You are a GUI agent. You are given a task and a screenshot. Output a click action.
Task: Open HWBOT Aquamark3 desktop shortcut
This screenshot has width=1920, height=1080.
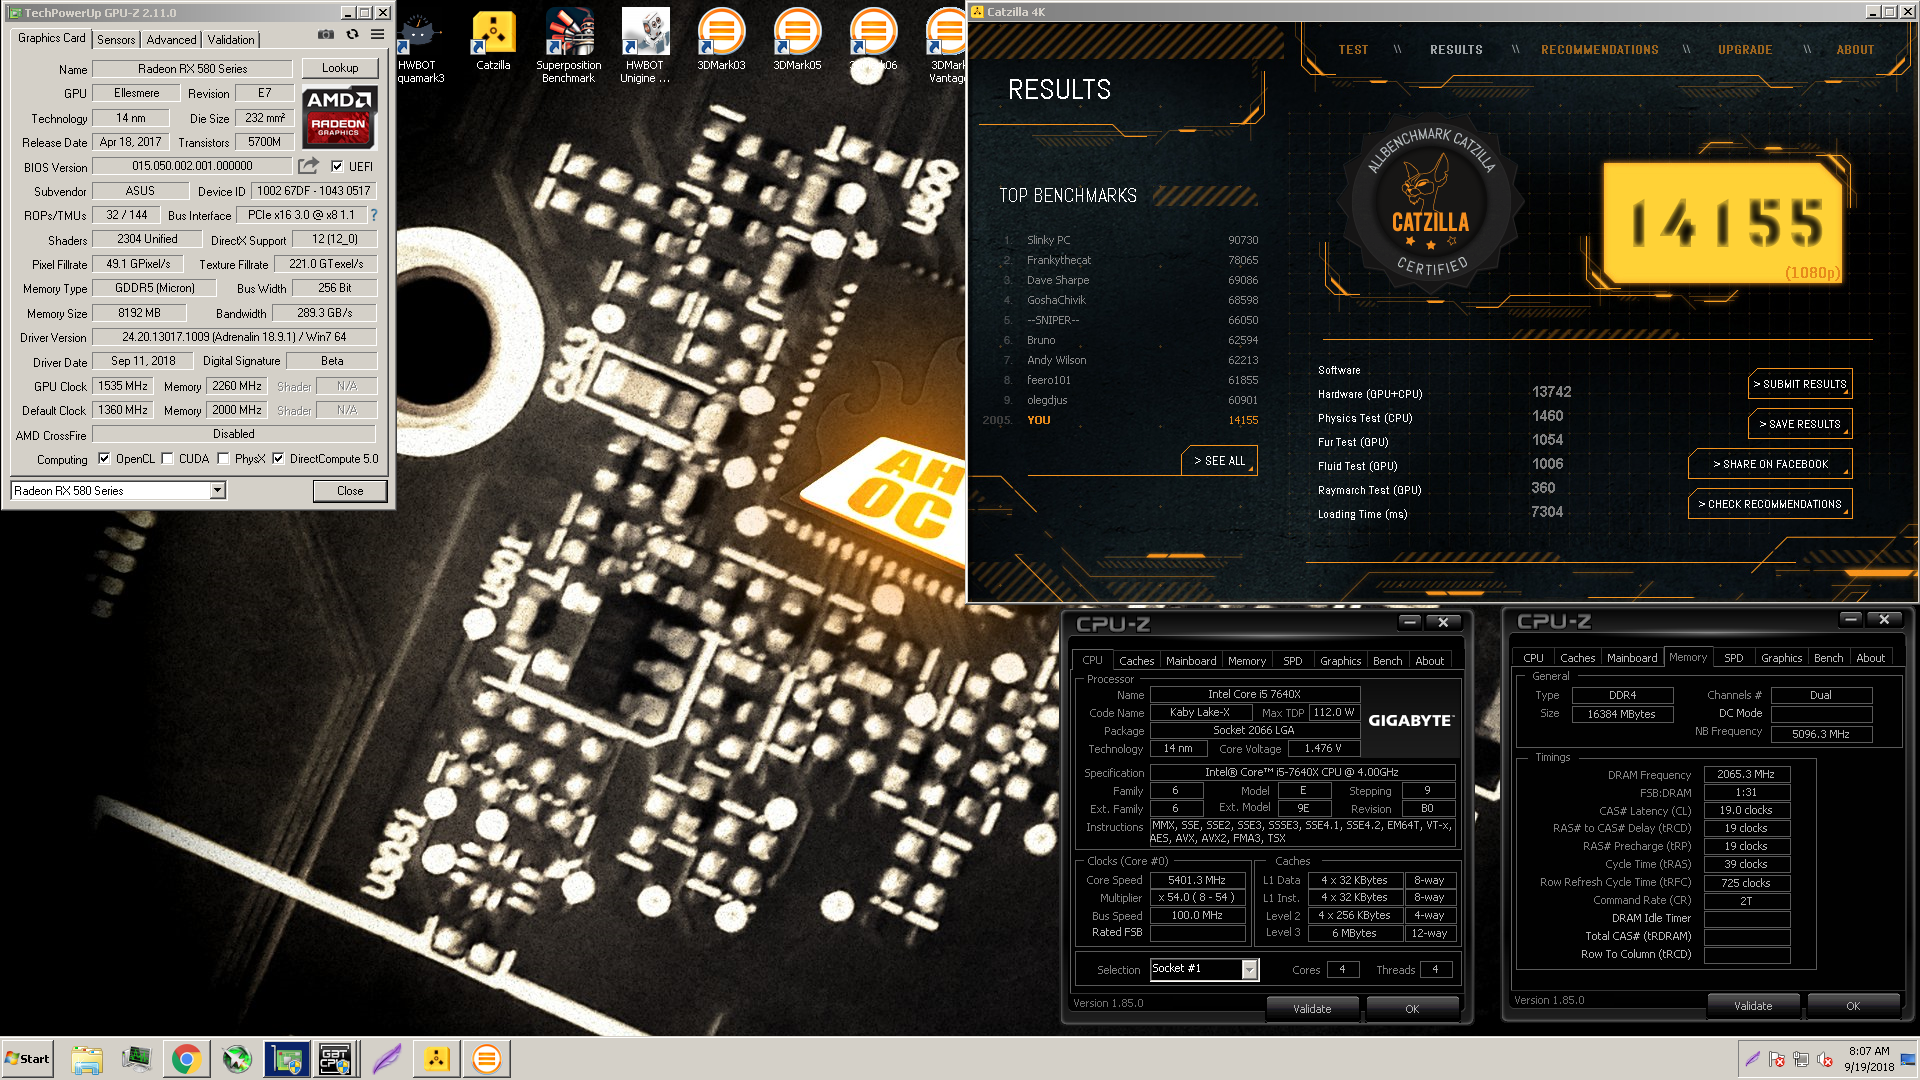coord(419,46)
